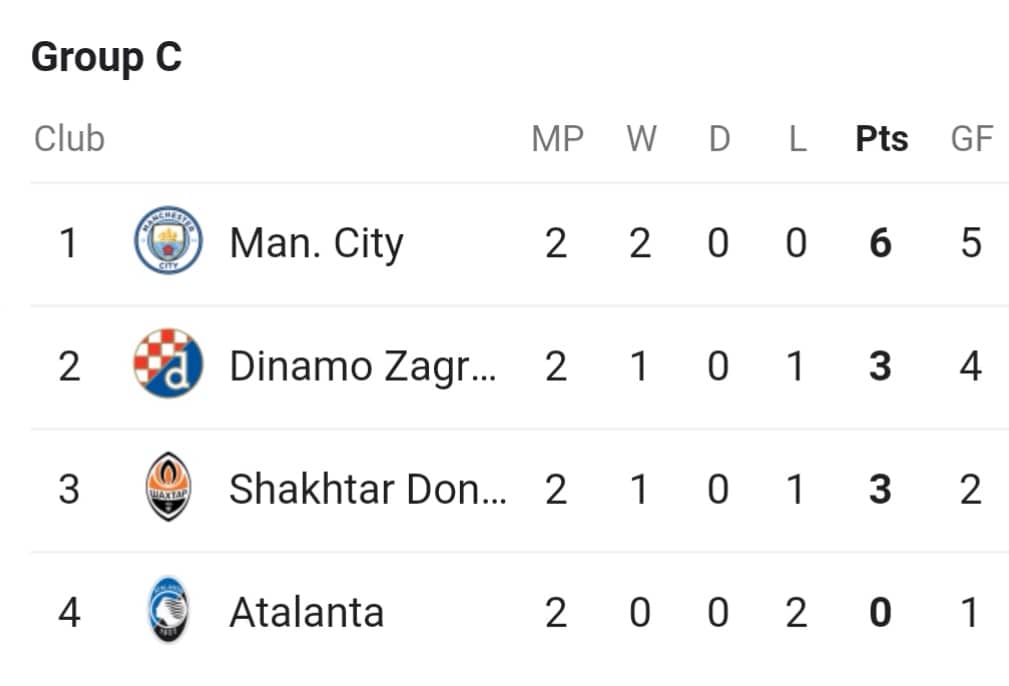Select the GF column header
Image resolution: width=1009 pixels, height=686 pixels.
pos(972,139)
